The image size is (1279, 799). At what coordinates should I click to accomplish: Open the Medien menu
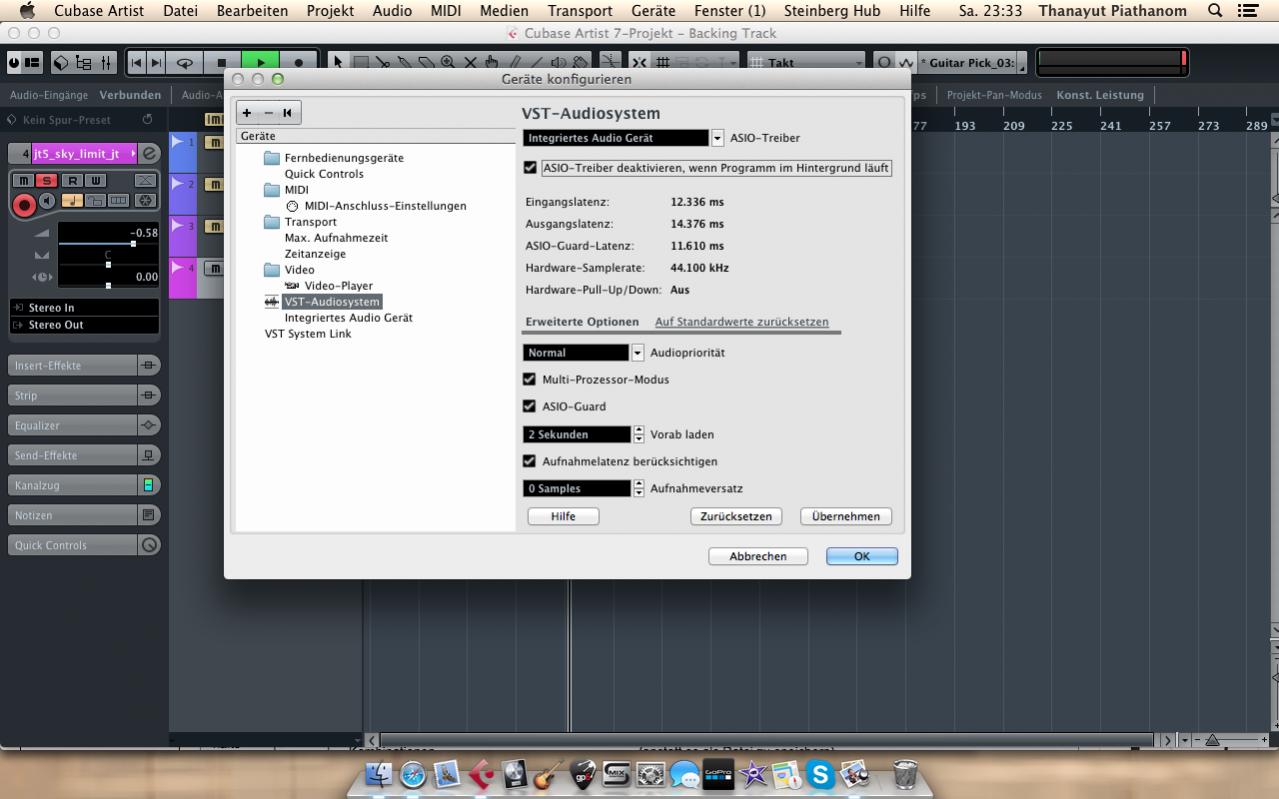[x=504, y=10]
